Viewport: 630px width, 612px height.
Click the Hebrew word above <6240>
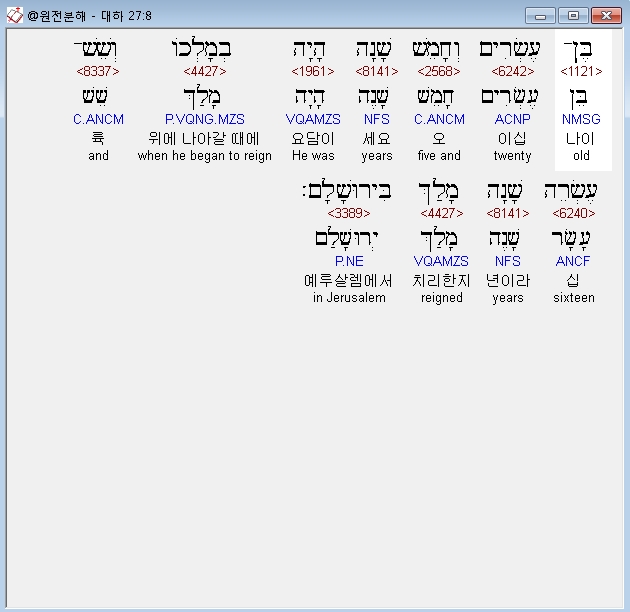[571, 190]
